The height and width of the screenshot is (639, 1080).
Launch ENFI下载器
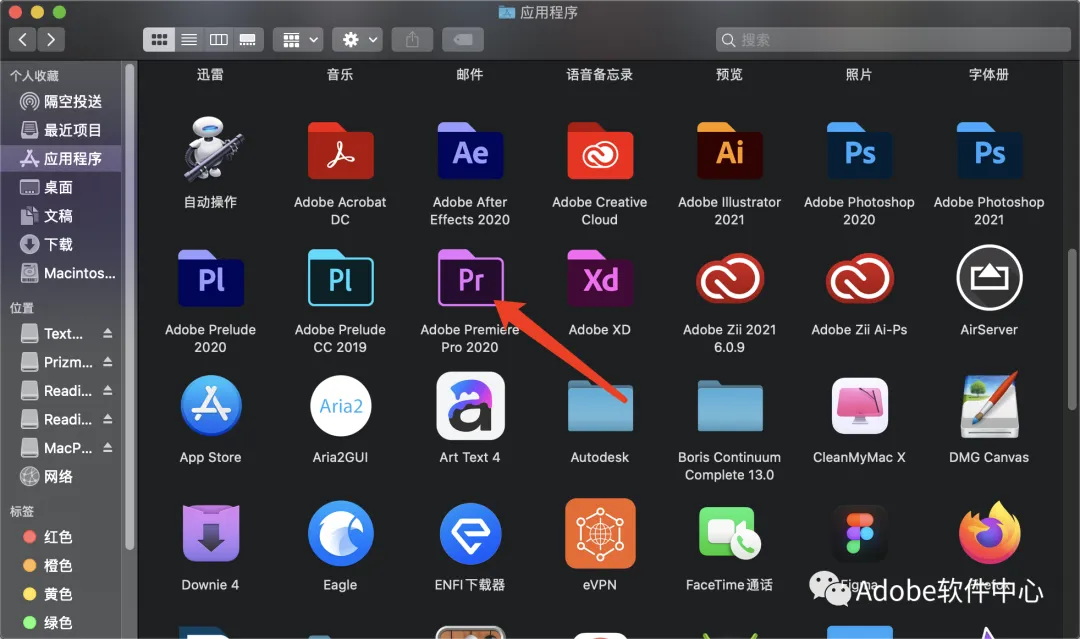[x=470, y=533]
